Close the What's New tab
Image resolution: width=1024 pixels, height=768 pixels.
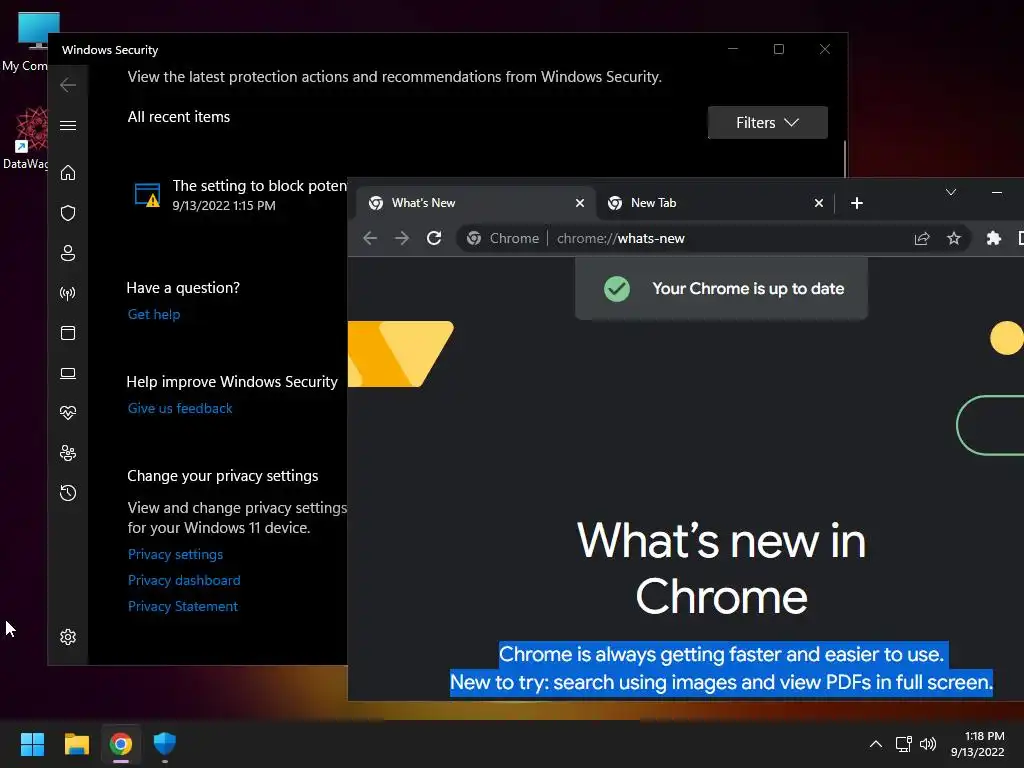pos(579,203)
